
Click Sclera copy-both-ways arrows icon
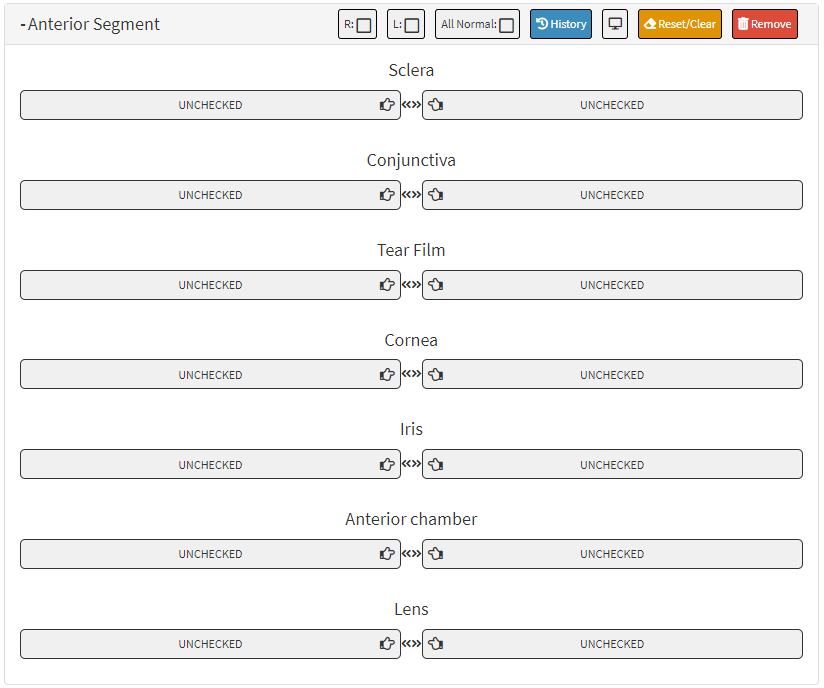tap(411, 105)
